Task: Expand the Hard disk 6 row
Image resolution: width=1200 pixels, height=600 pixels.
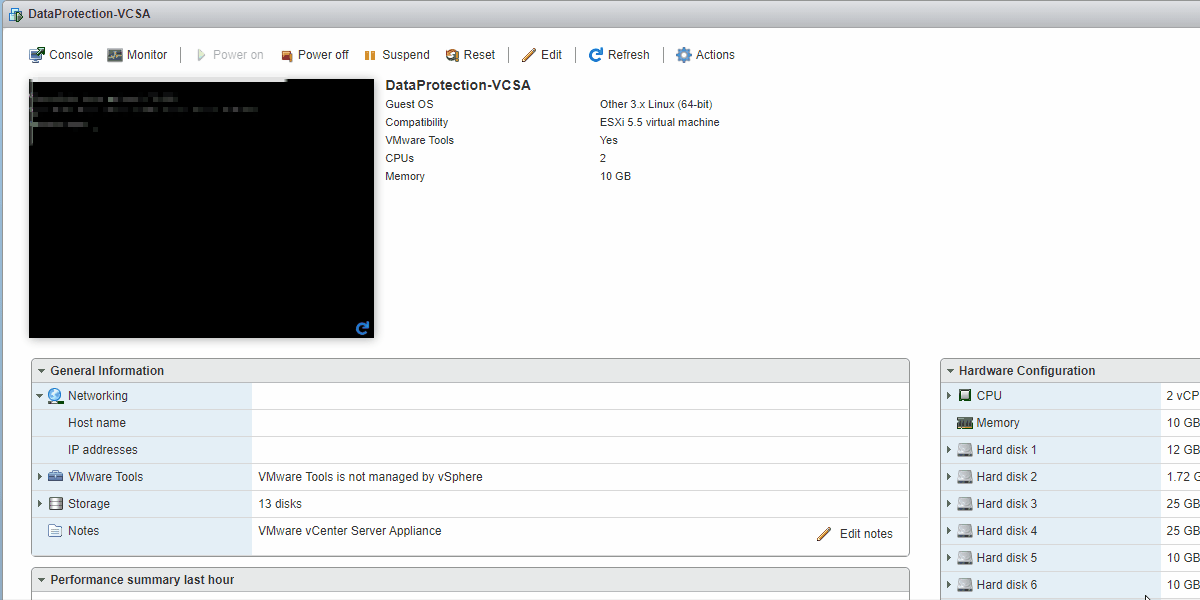Action: [949, 585]
